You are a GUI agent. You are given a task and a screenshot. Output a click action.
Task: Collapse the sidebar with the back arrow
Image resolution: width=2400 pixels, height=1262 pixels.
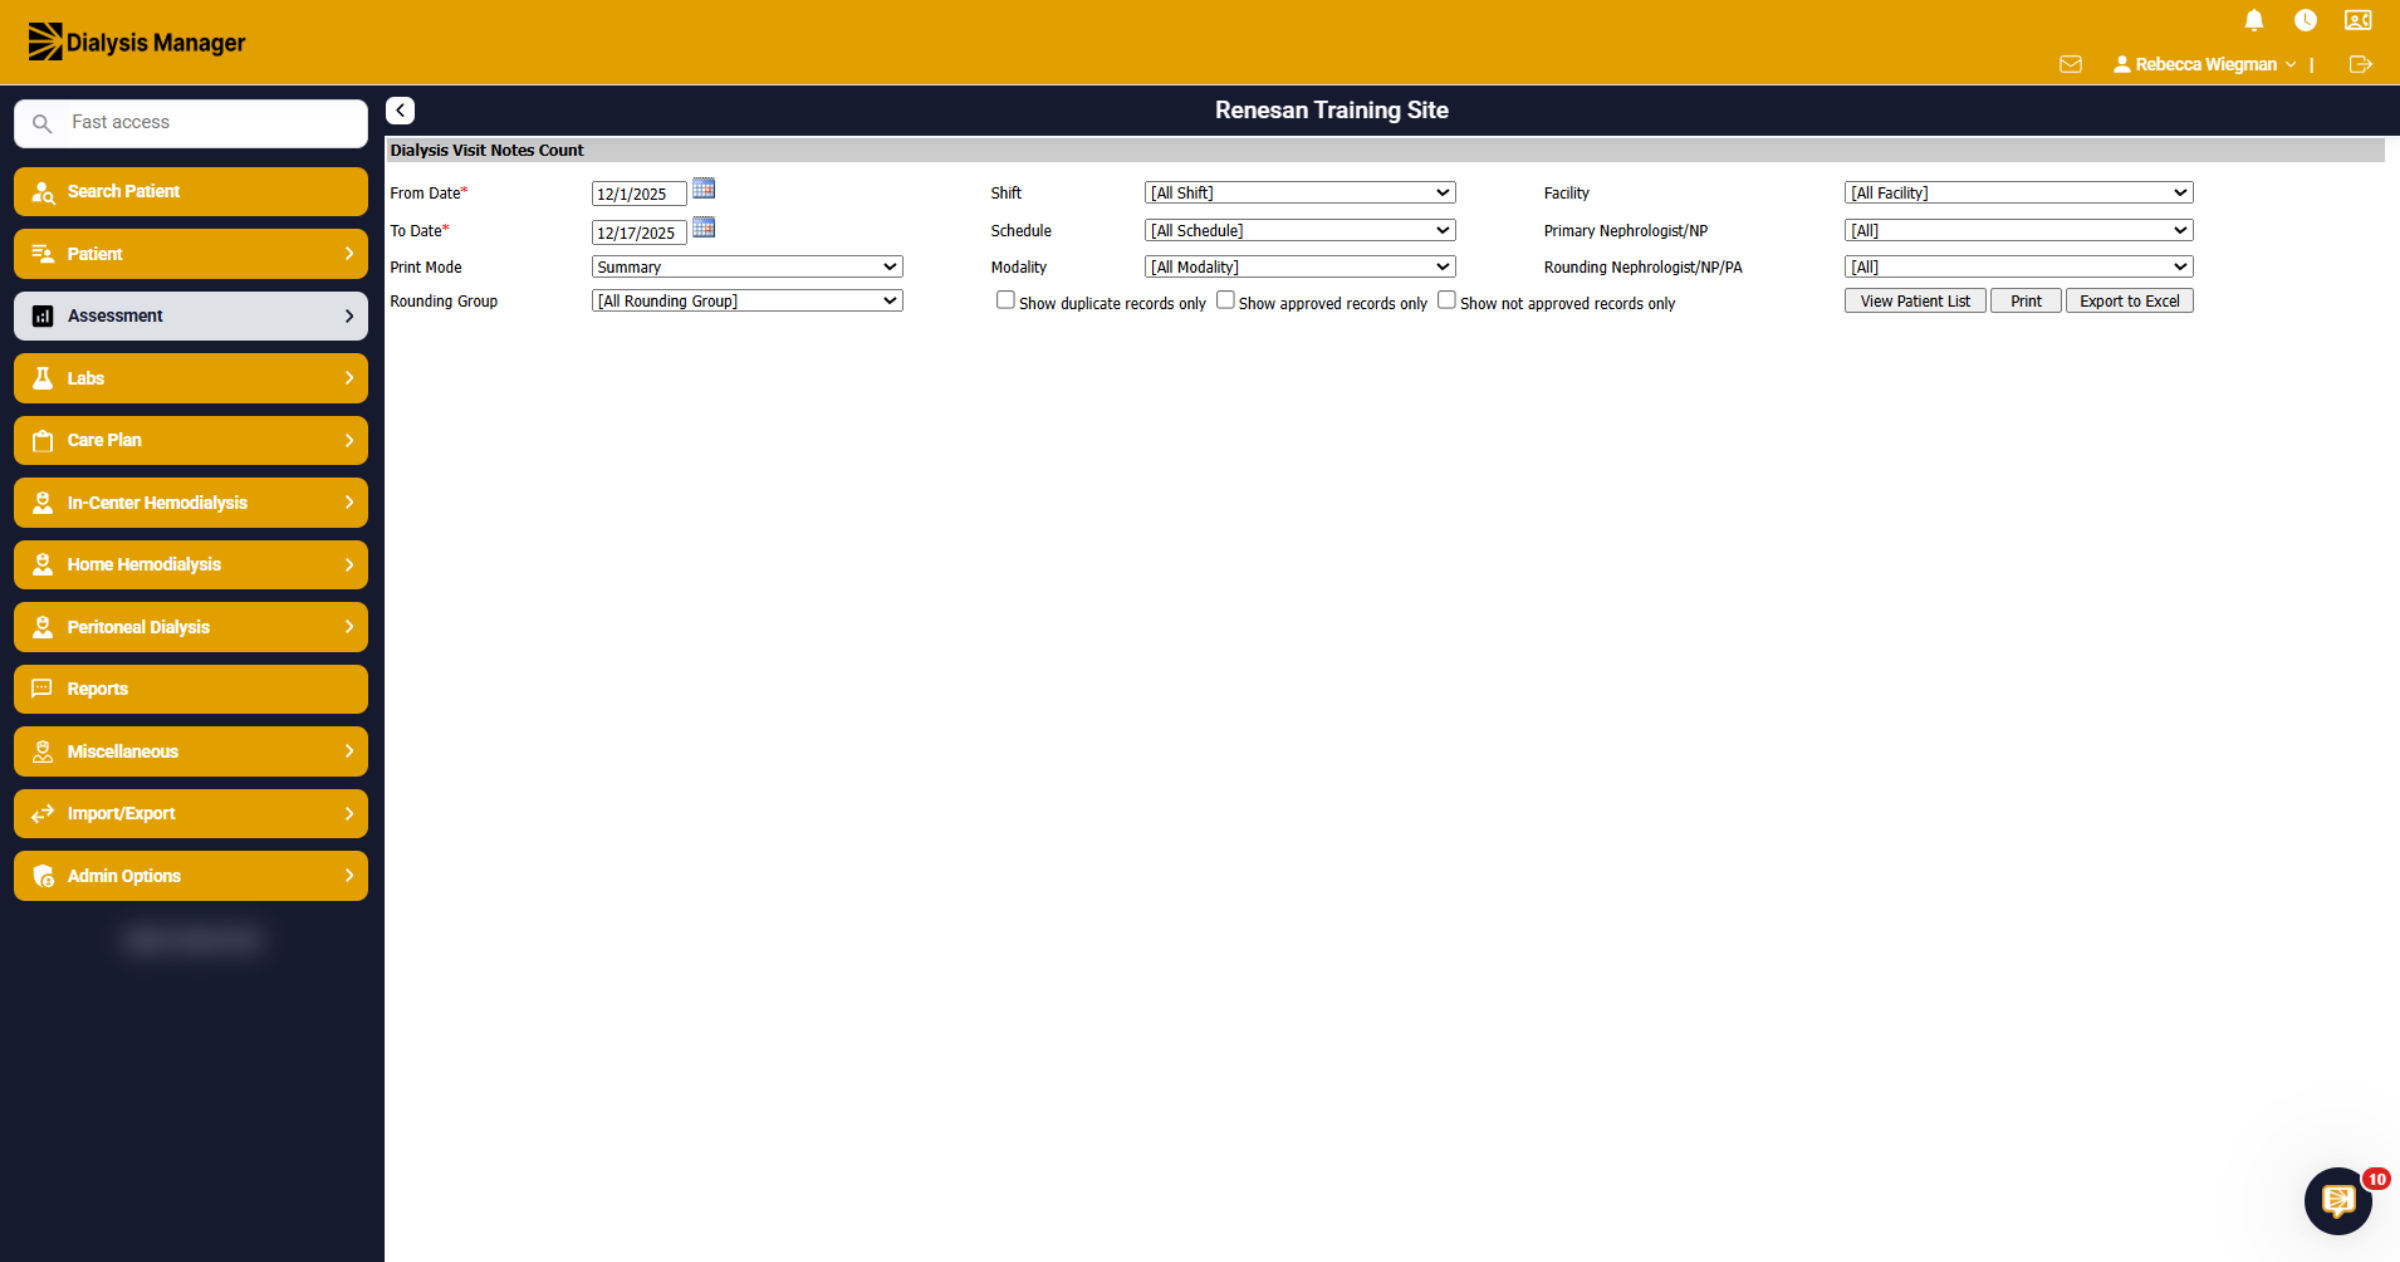400,110
